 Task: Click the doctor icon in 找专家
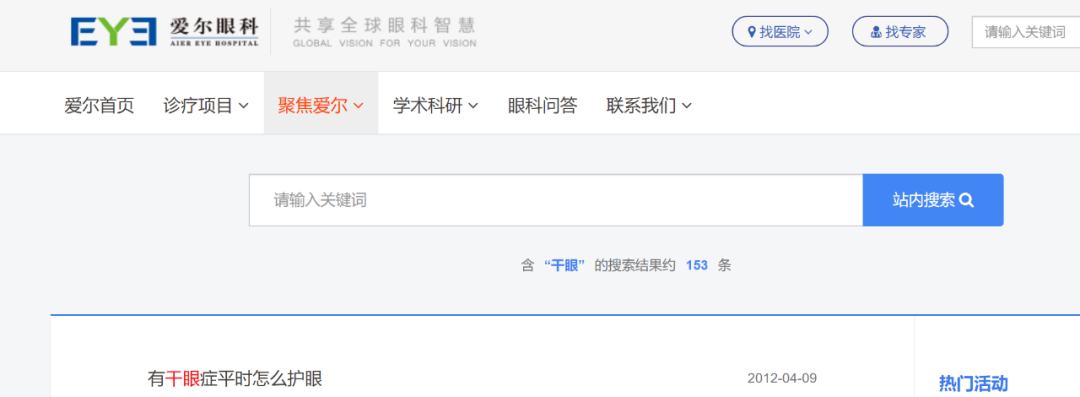(877, 32)
